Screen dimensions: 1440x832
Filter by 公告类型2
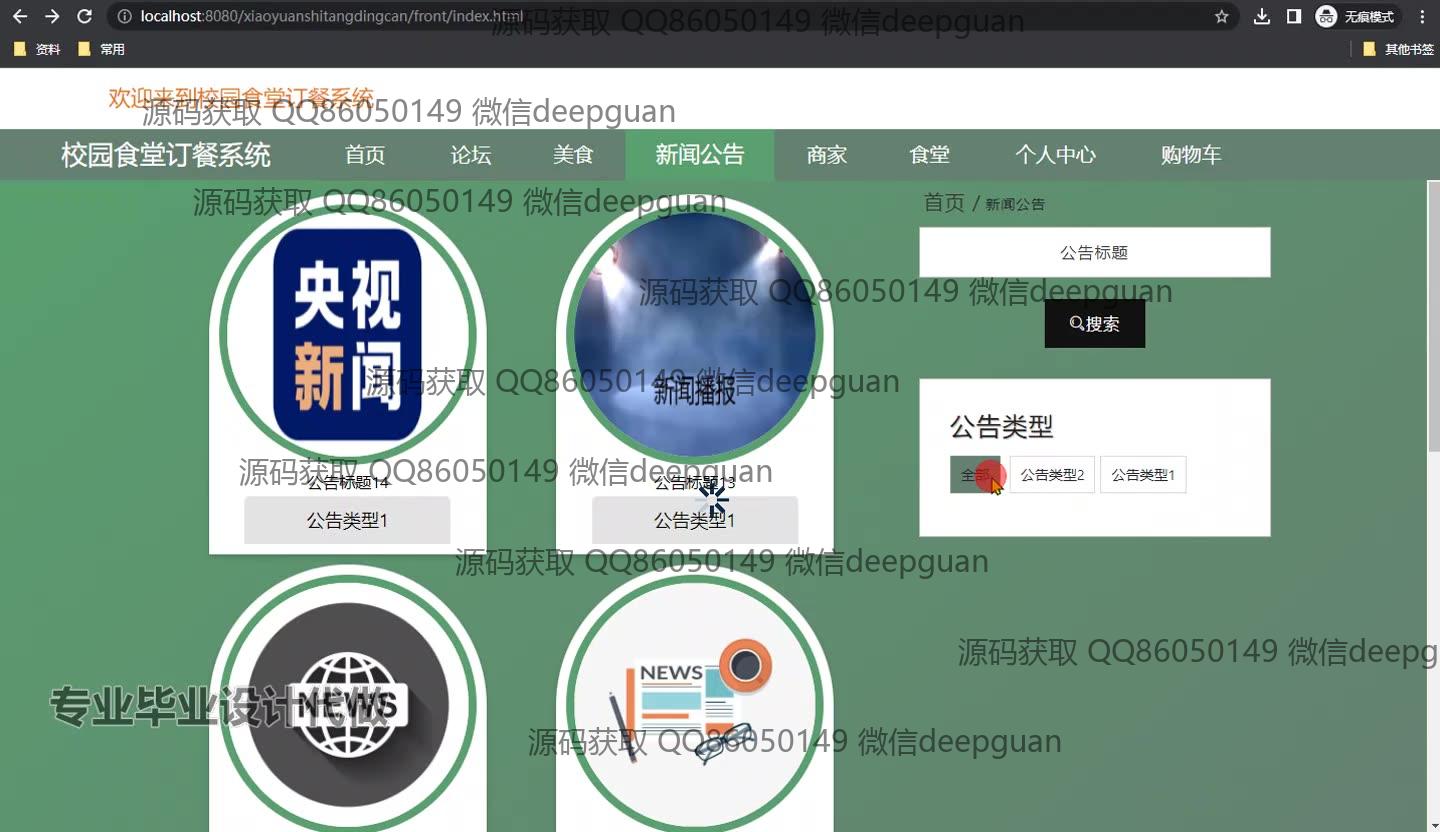click(1053, 475)
